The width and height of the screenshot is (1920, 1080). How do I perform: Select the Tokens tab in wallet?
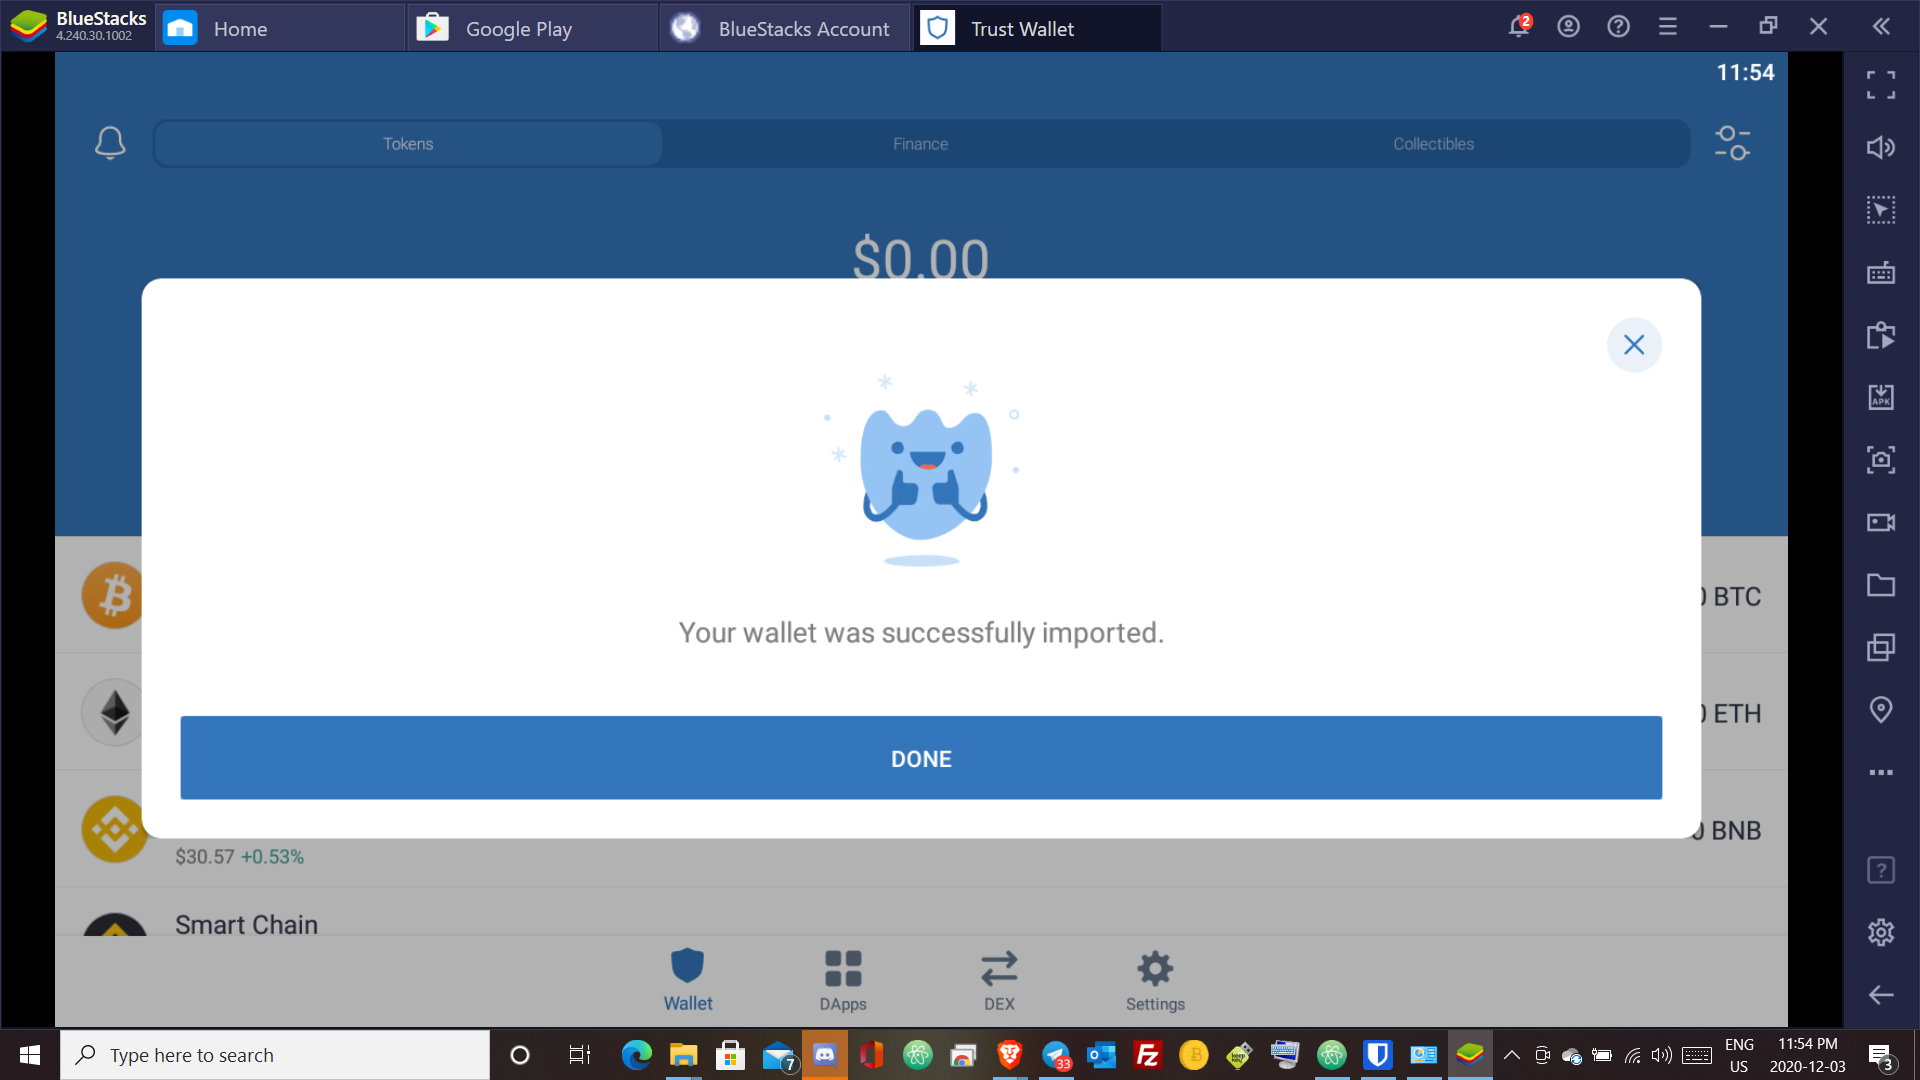(407, 142)
